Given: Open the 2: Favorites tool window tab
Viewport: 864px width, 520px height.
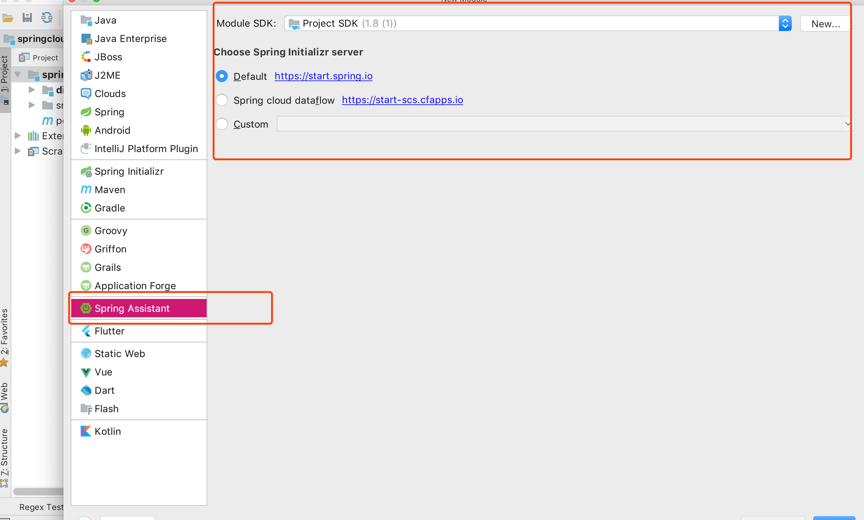Looking at the screenshot, I should (x=4, y=337).
